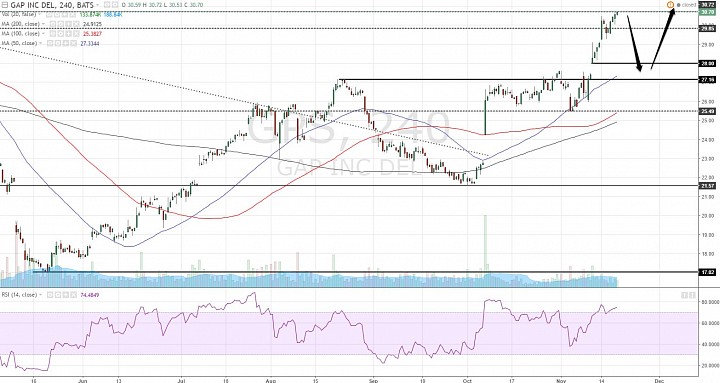Open format settings icon for Vol (20, false)
This screenshot has width=720, height=383.
[56, 14]
